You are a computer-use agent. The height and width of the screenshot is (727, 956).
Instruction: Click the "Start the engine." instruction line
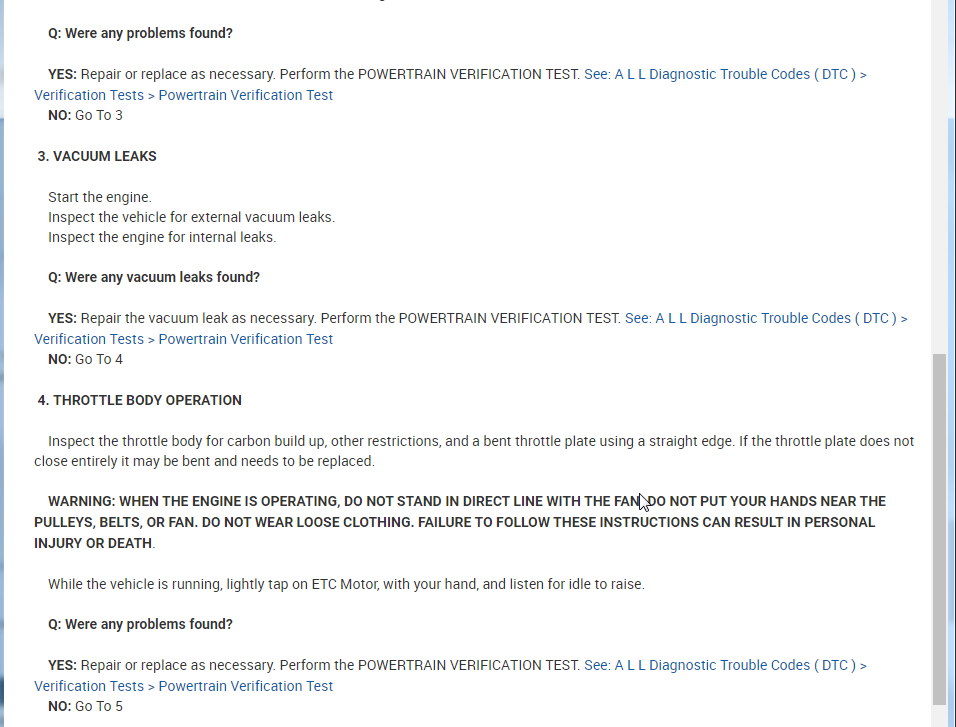click(100, 197)
